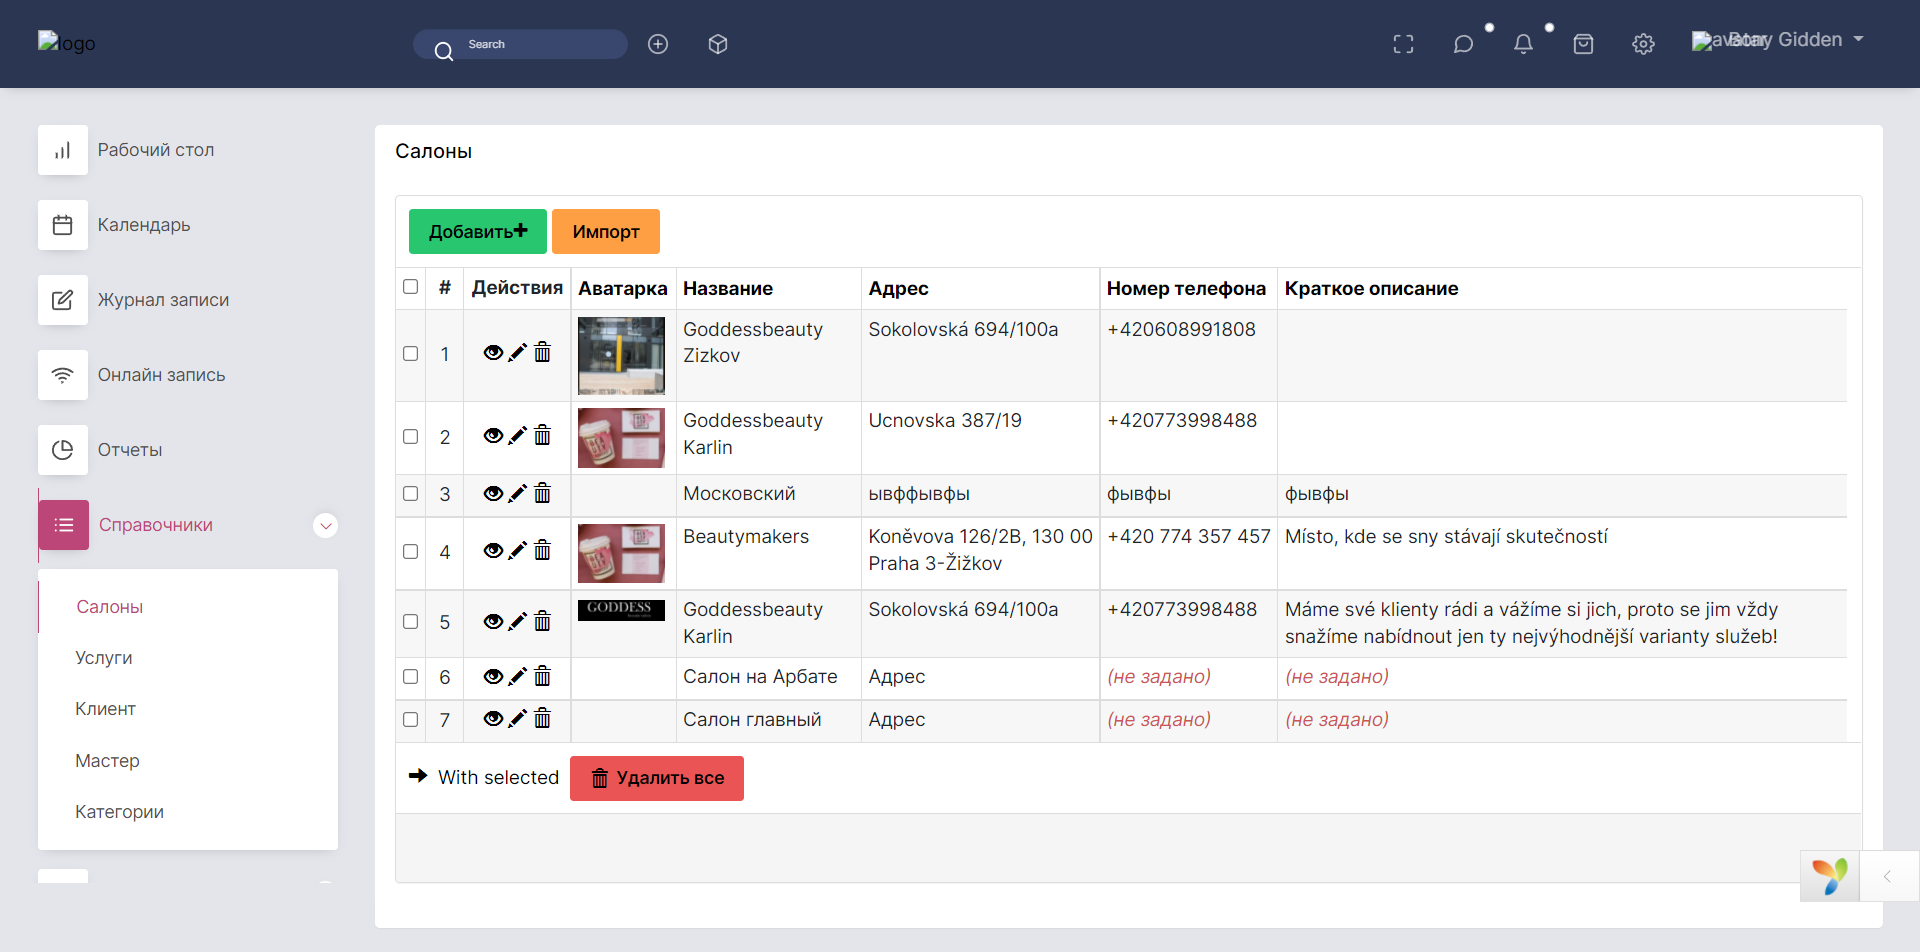Delete salon row number 2
Image resolution: width=1920 pixels, height=952 pixels.
coord(542,435)
